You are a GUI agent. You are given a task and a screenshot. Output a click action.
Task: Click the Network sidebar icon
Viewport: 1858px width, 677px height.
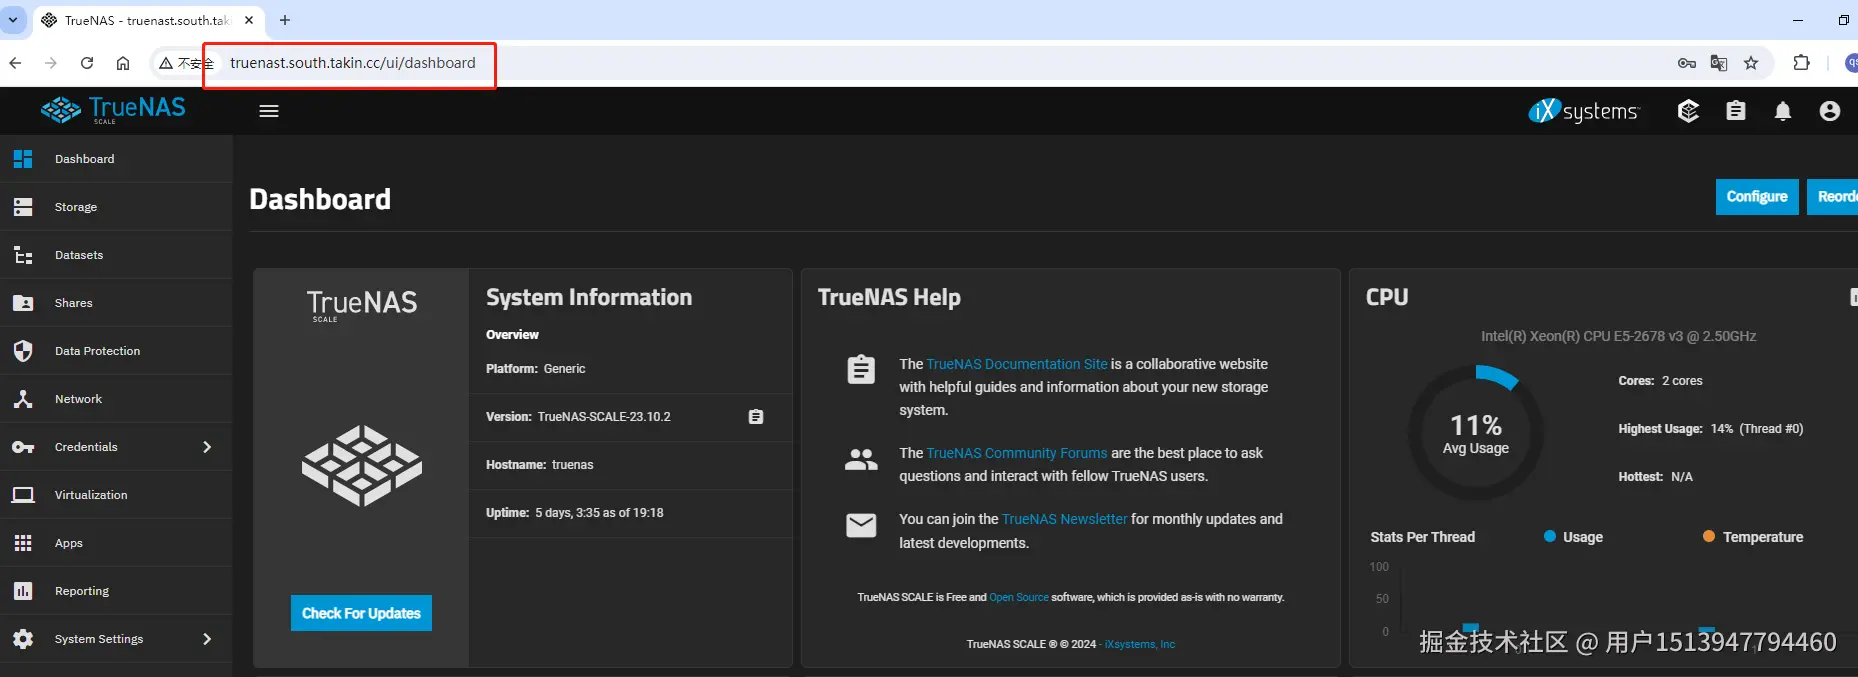tap(23, 399)
